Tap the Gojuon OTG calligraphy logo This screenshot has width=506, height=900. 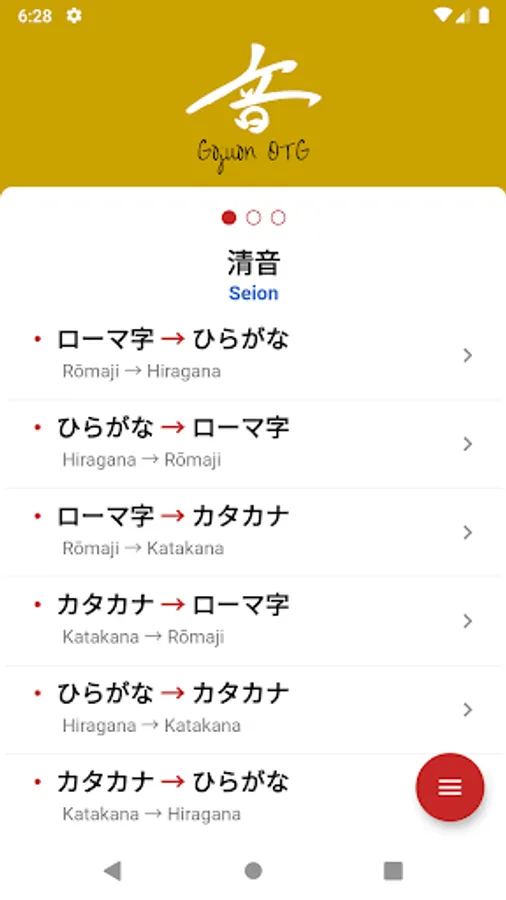point(253,107)
